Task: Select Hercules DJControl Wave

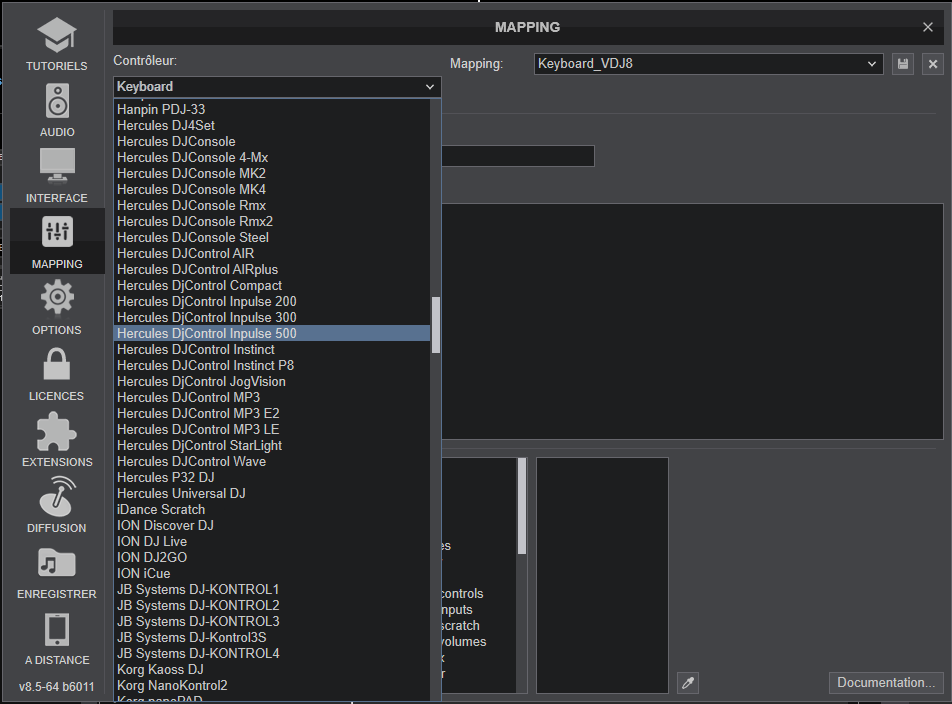Action: pos(272,461)
